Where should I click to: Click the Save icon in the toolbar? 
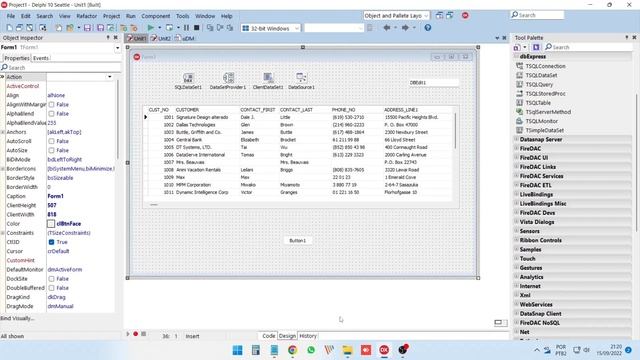click(x=87, y=28)
